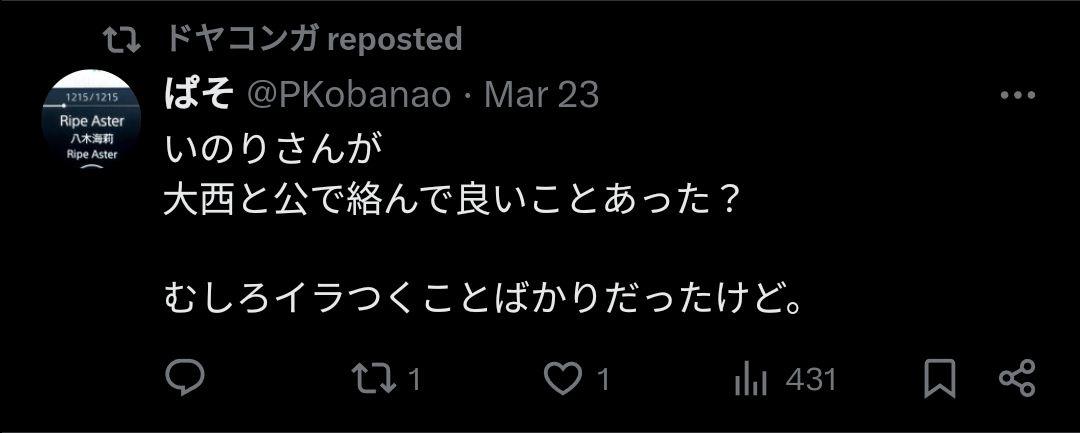Click the 431 views count
1080x433 pixels.
point(810,380)
